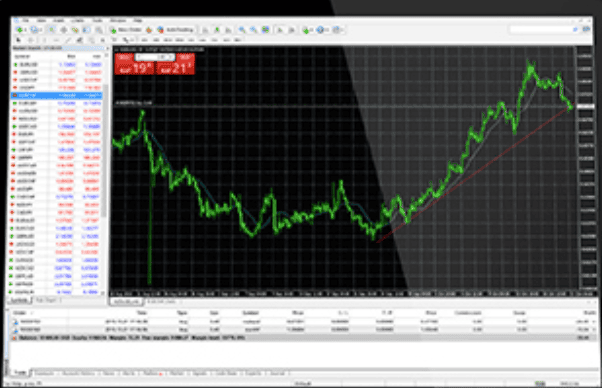Image resolution: width=602 pixels, height=388 pixels.
Task: Open the Help menu
Action: [138, 20]
